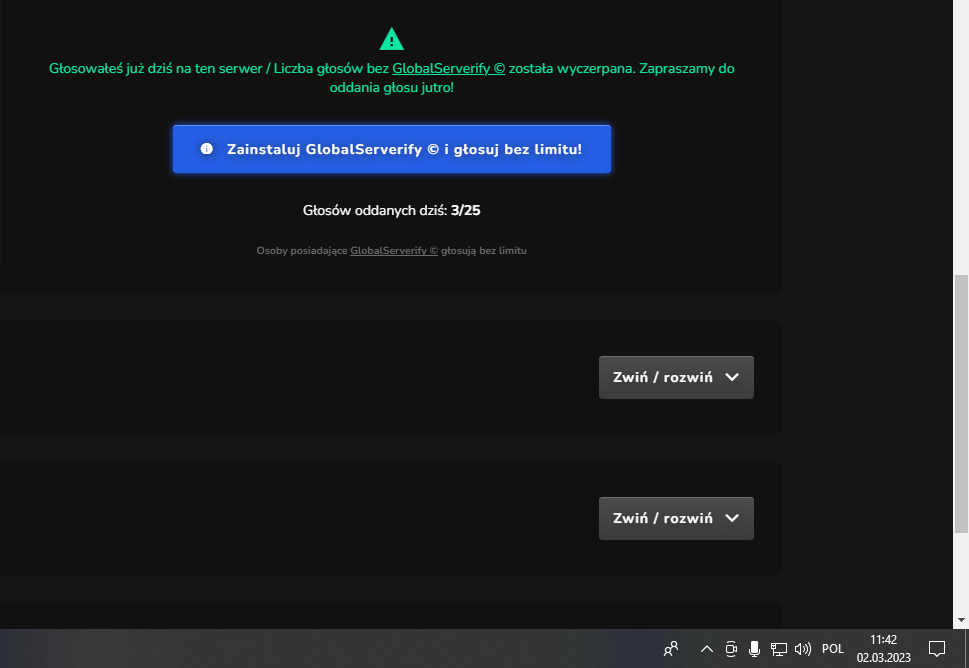The image size is (969, 668).
Task: Show hidden tray icons chevron
Action: [x=706, y=649]
